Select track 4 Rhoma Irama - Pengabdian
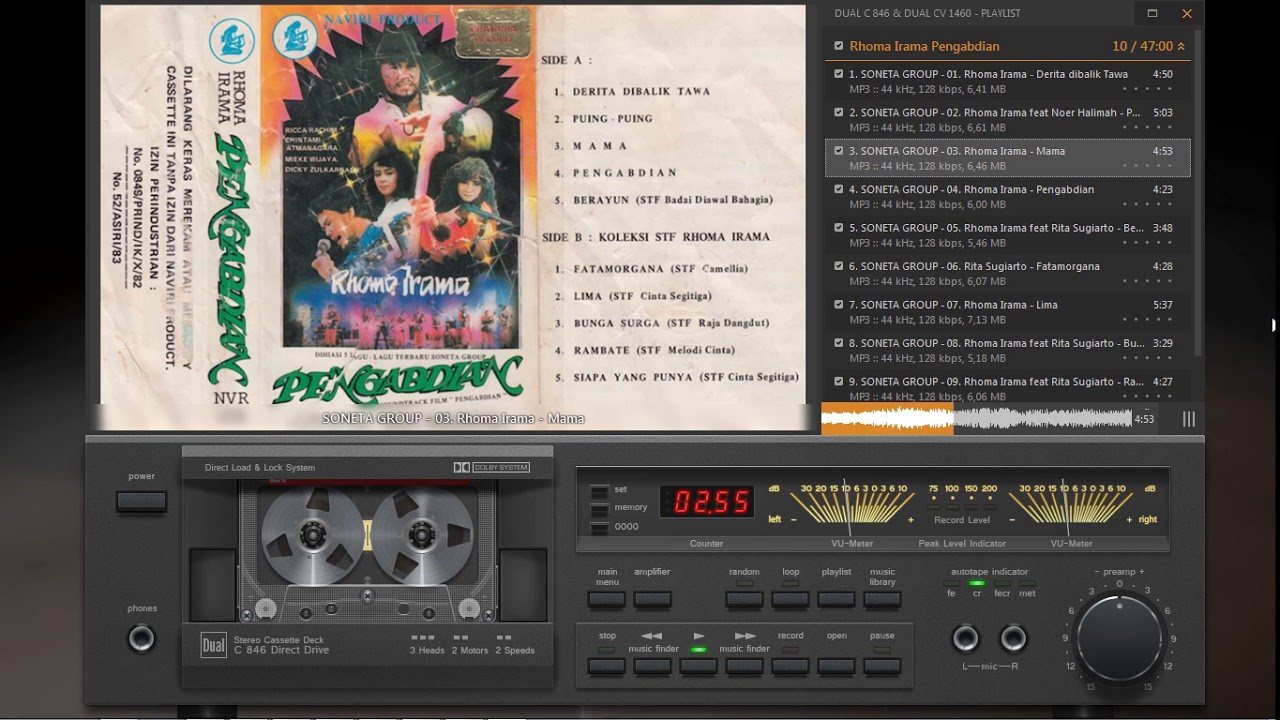This screenshot has width=1280, height=720. [1008, 196]
